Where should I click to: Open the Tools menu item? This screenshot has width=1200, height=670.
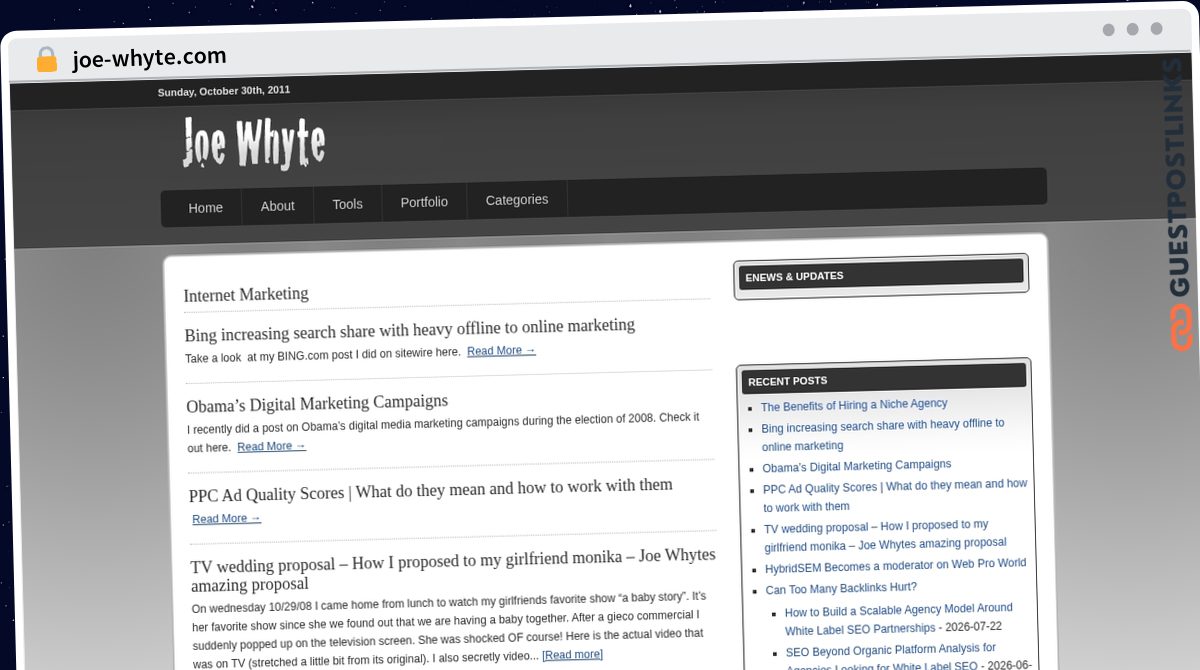(347, 204)
